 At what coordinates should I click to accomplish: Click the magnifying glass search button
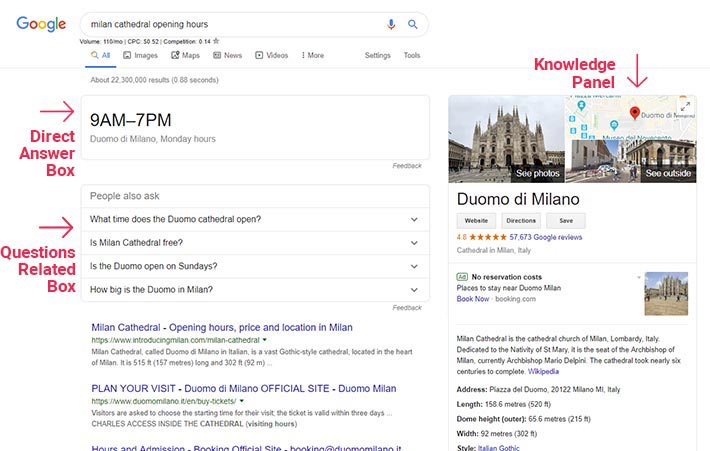pyautogui.click(x=413, y=24)
